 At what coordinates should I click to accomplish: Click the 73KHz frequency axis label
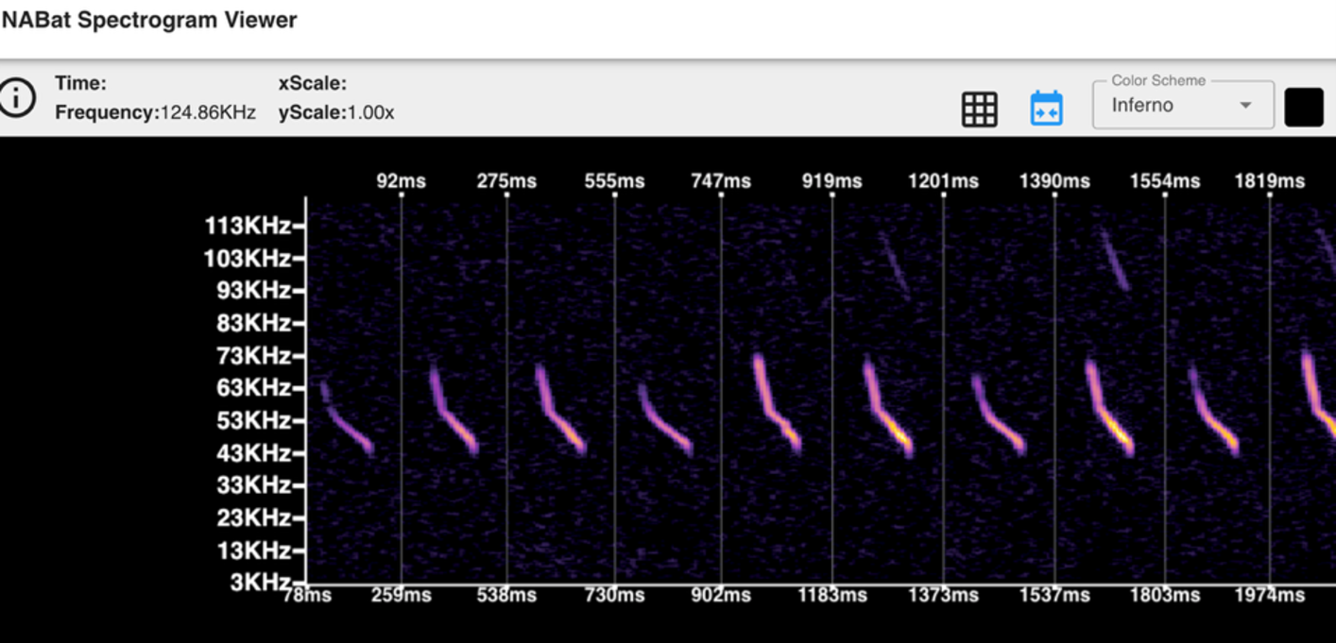coord(254,356)
